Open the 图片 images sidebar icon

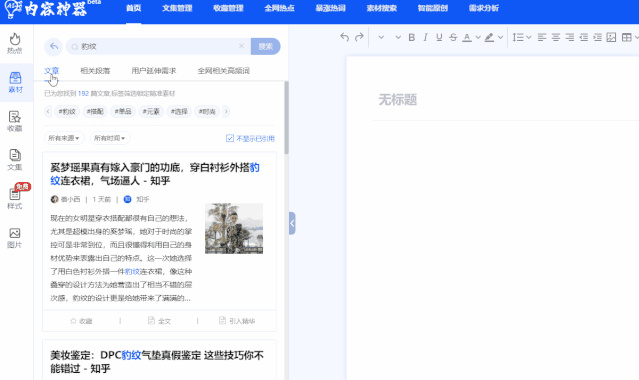point(15,238)
